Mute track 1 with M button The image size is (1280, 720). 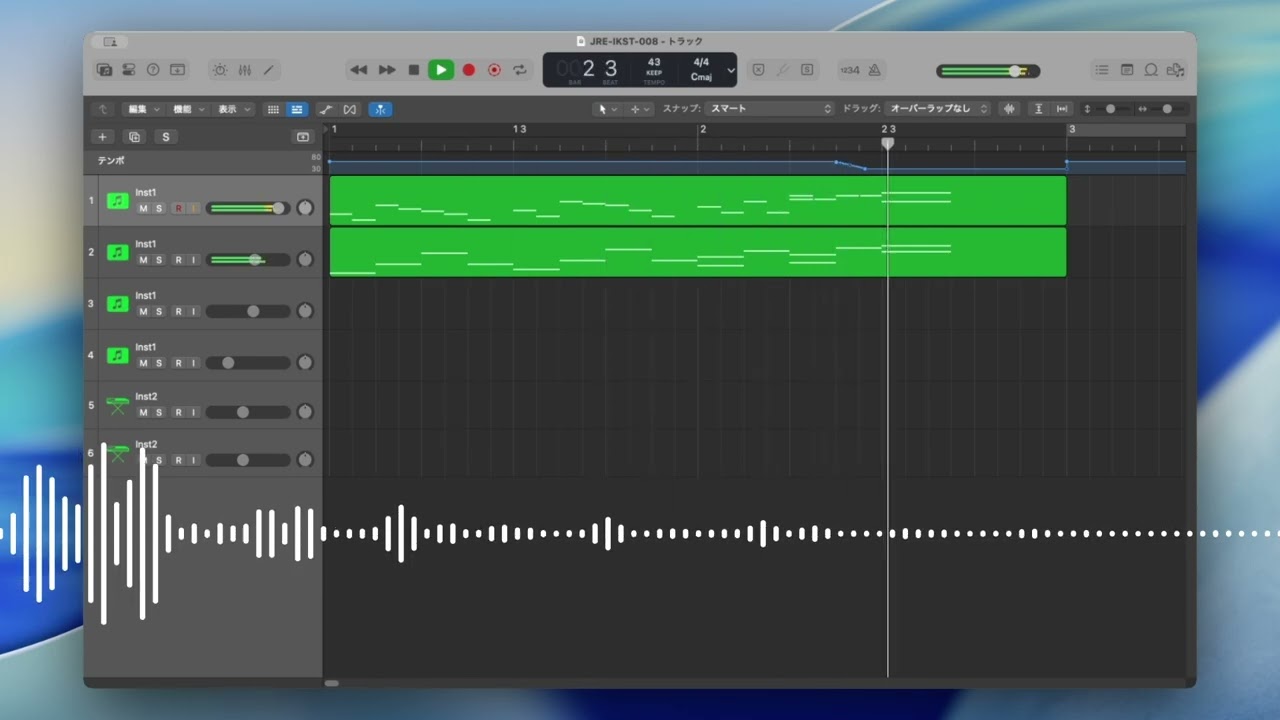pyautogui.click(x=143, y=208)
